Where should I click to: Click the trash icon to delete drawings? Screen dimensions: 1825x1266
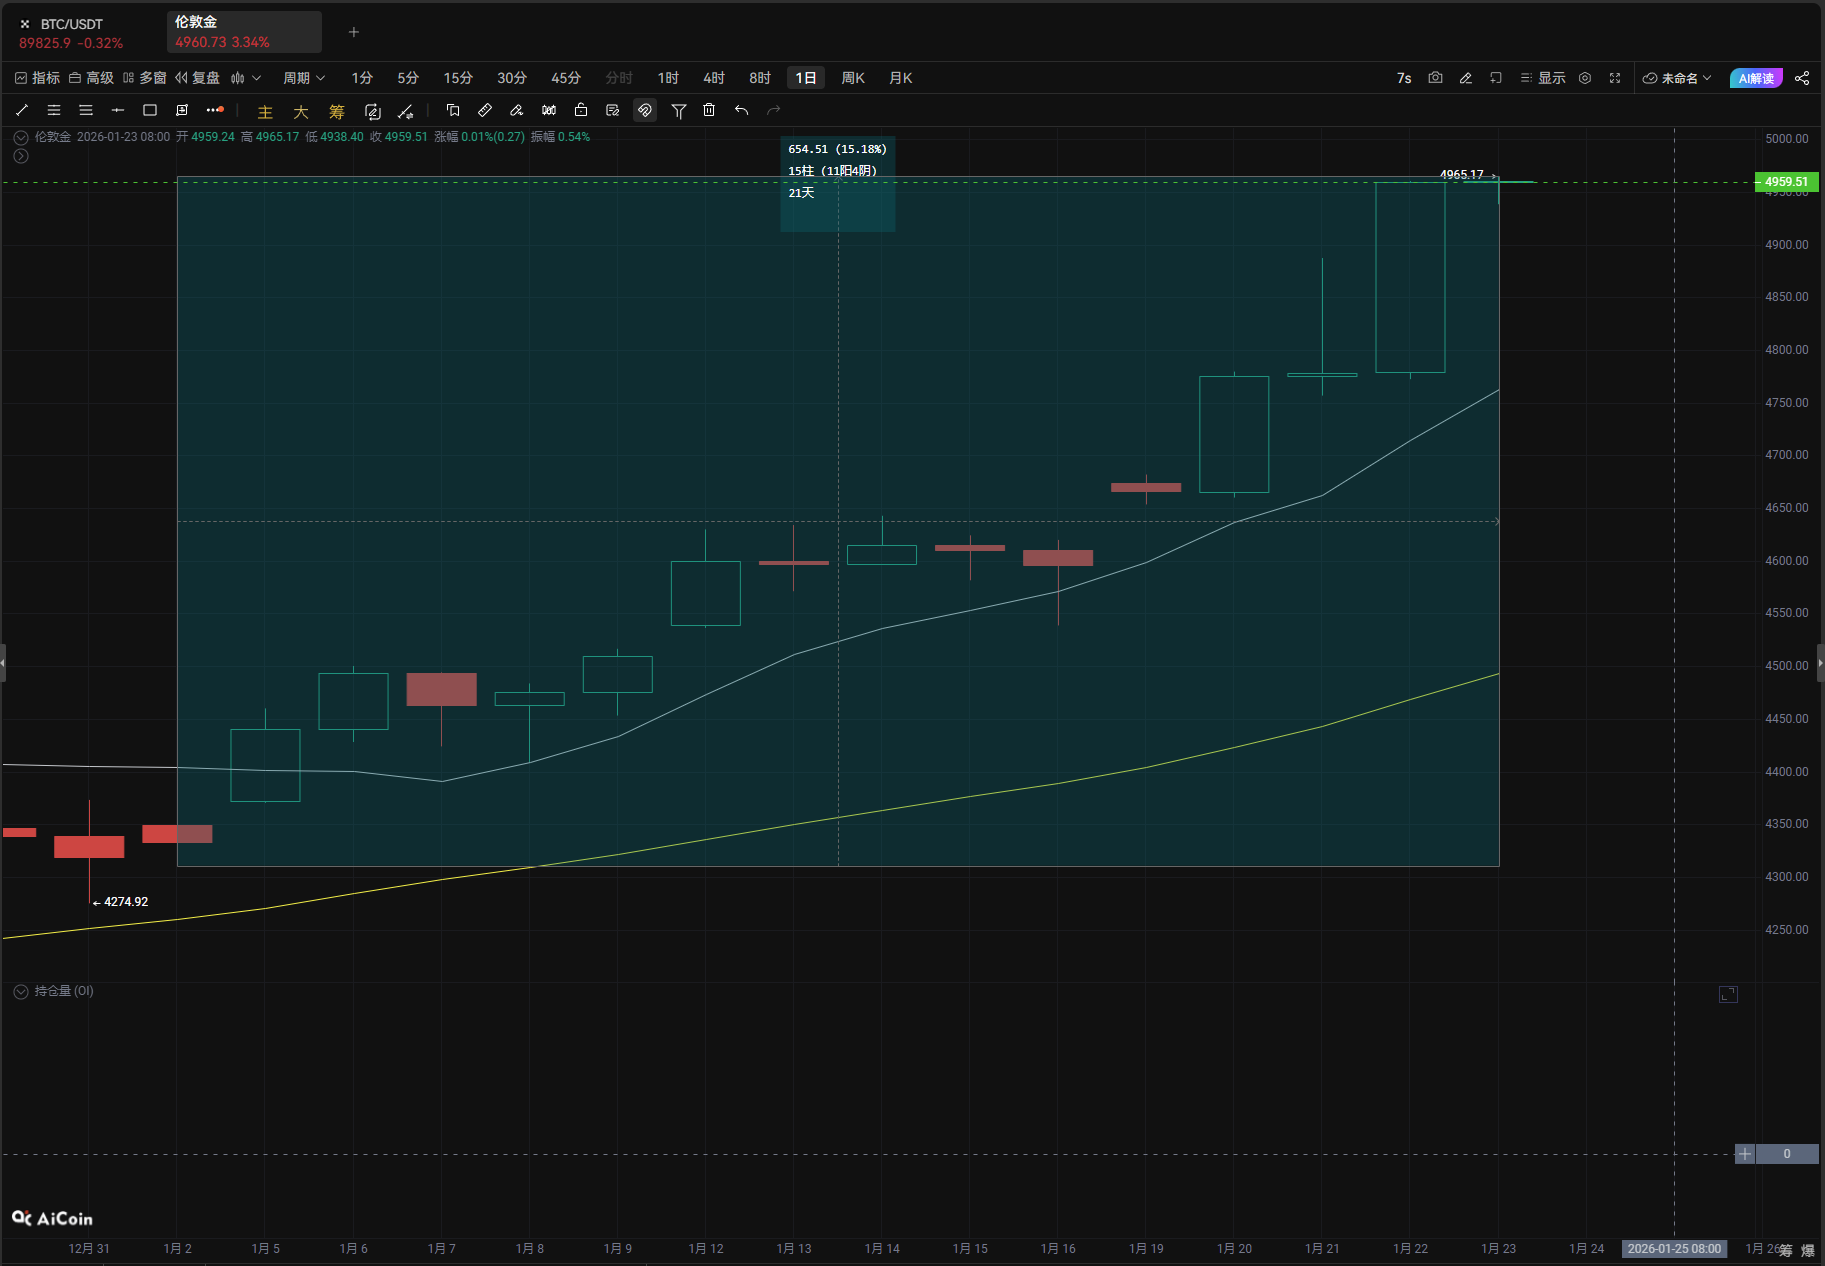(709, 110)
